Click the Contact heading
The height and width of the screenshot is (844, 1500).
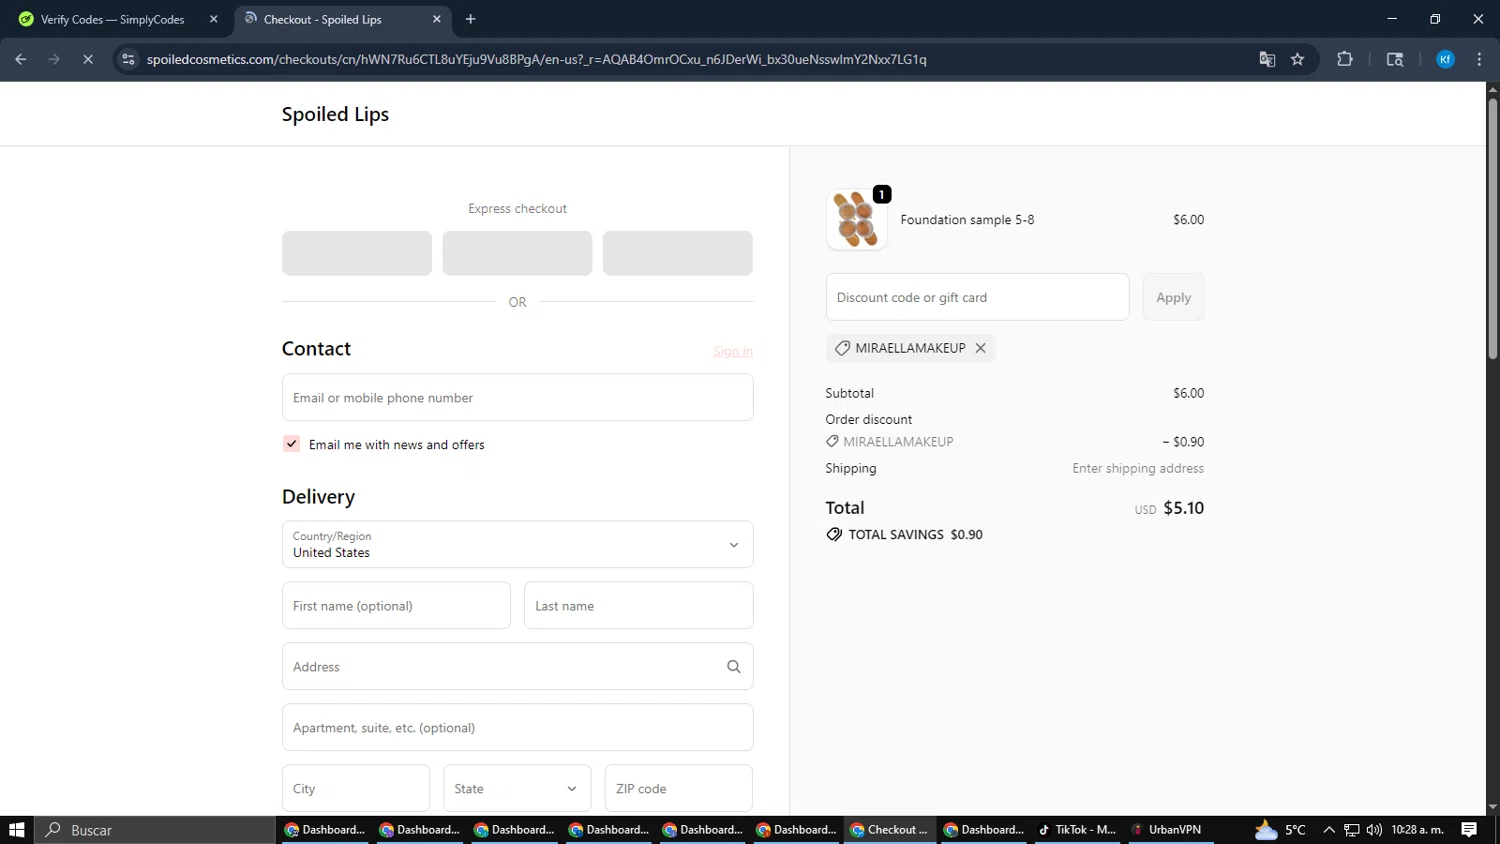[x=316, y=349]
